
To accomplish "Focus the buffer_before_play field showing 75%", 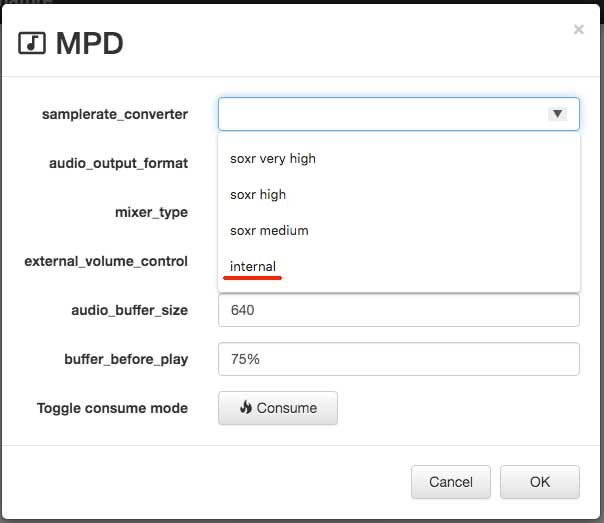I will (x=399, y=359).
